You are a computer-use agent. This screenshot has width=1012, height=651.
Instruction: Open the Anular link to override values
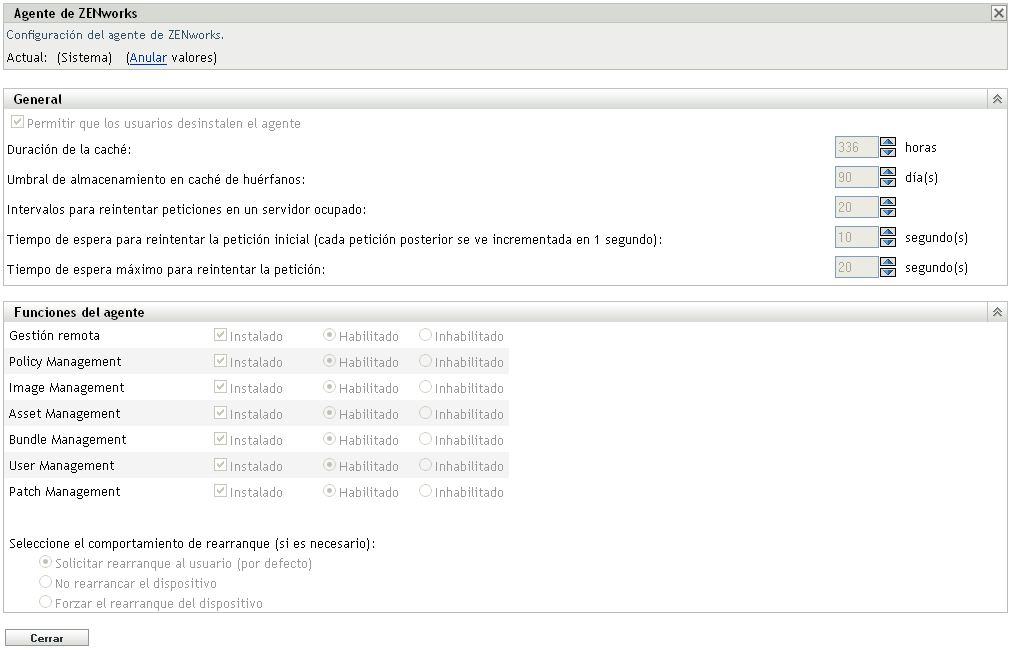[x=147, y=57]
